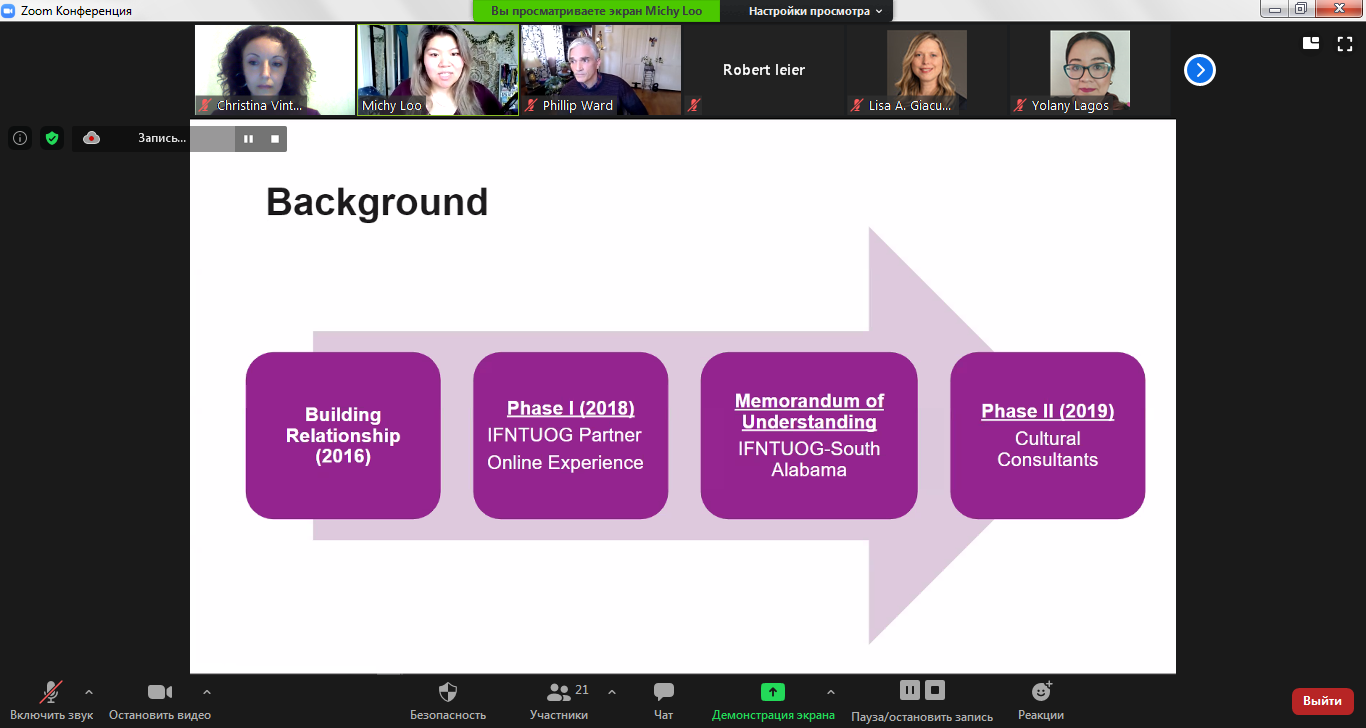Expand audio options arrow next to microphone
The width and height of the screenshot is (1366, 728).
[89, 691]
